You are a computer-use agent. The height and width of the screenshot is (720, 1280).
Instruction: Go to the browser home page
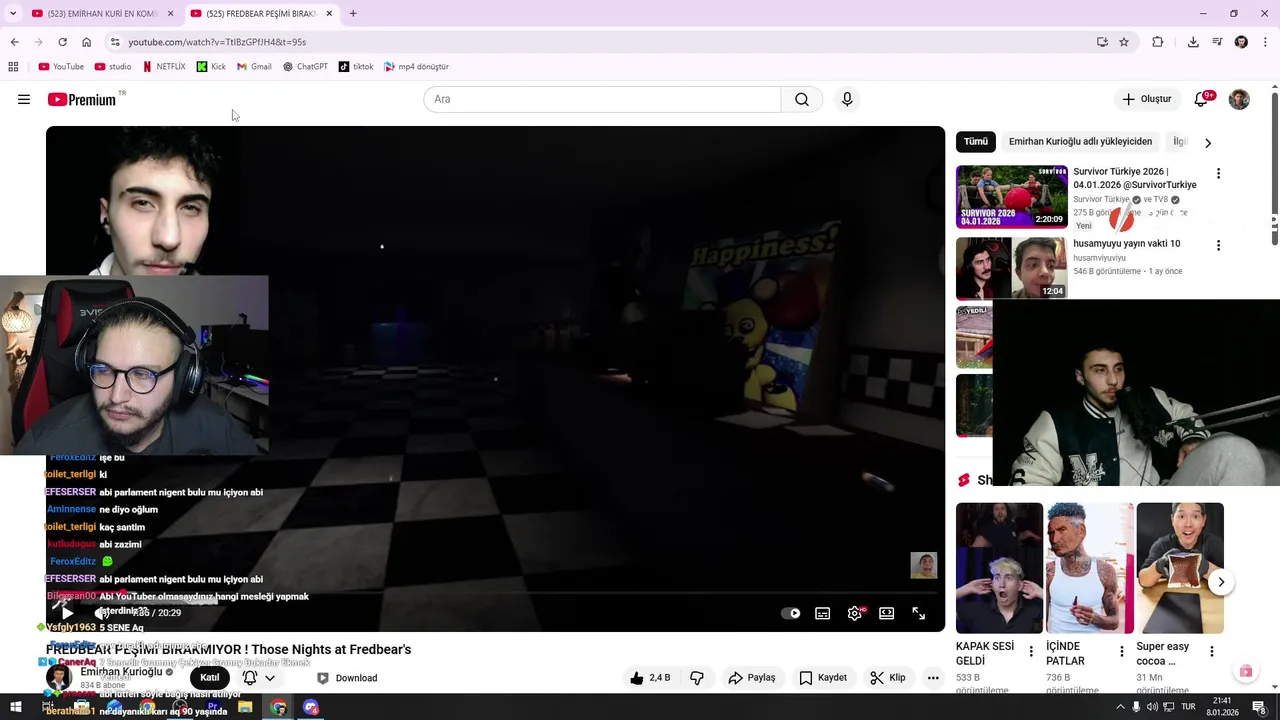86,42
